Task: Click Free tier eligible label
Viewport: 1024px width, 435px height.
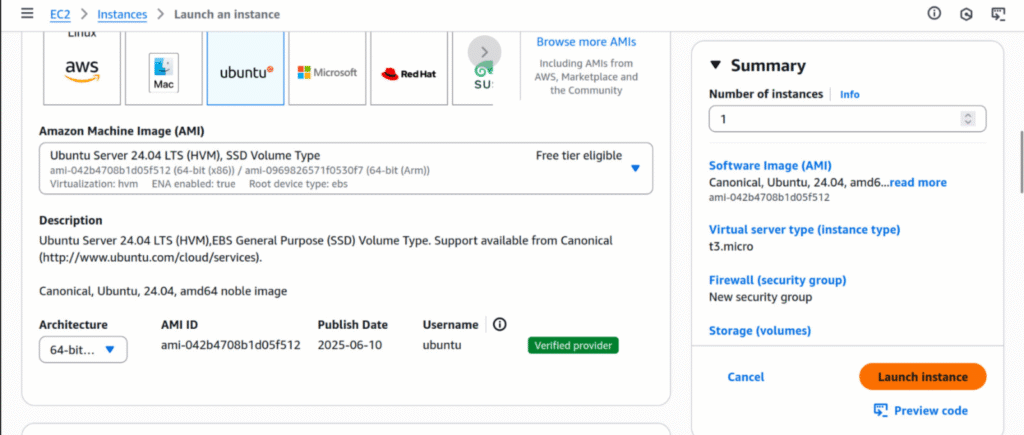Action: pyautogui.click(x=579, y=155)
